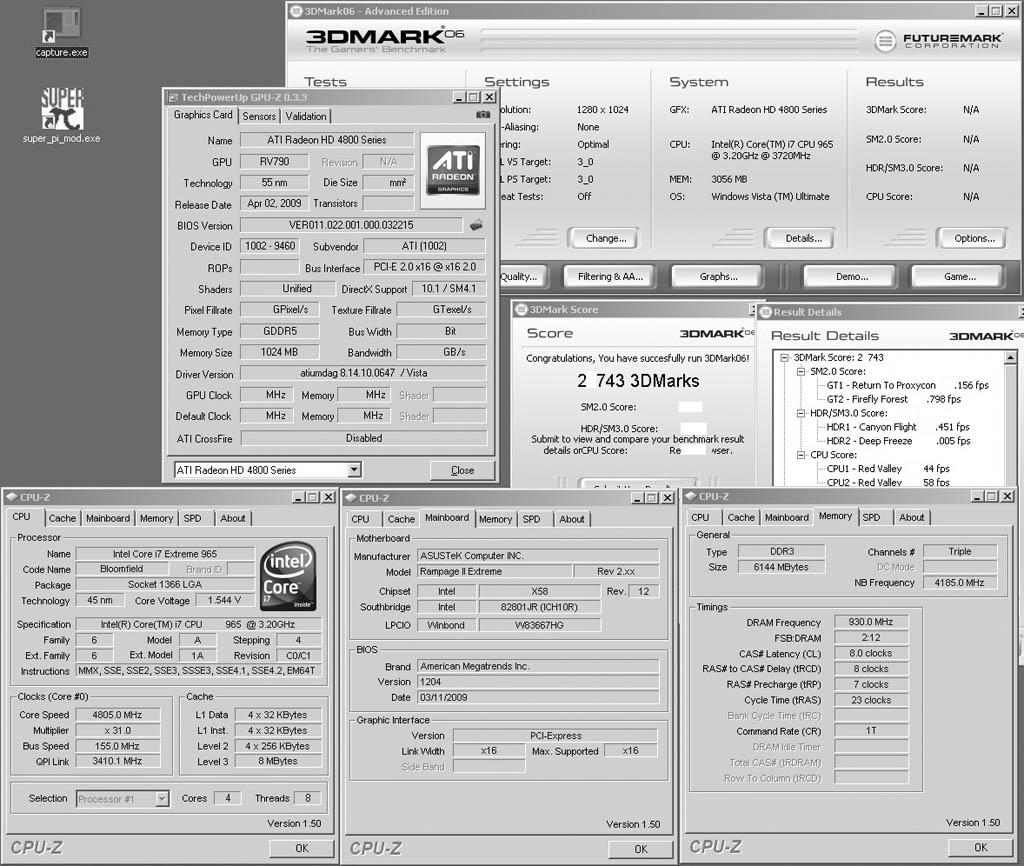Image resolution: width=1024 pixels, height=866 pixels.
Task: Open About tab in the CPU-Z Memory window
Action: point(911,517)
